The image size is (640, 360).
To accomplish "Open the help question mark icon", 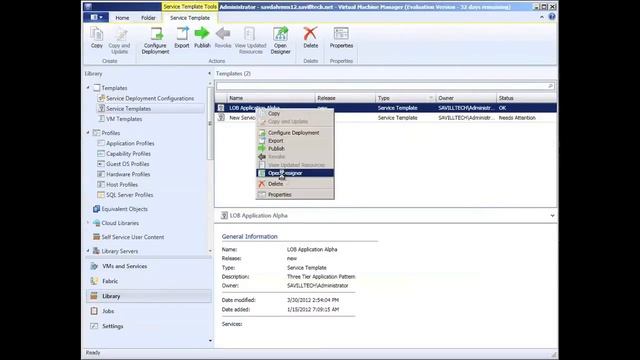I will pyautogui.click(x=552, y=17).
